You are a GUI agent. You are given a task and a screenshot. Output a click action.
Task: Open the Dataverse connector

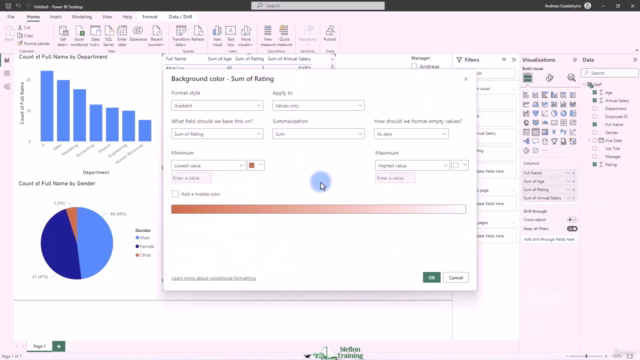pos(138,33)
